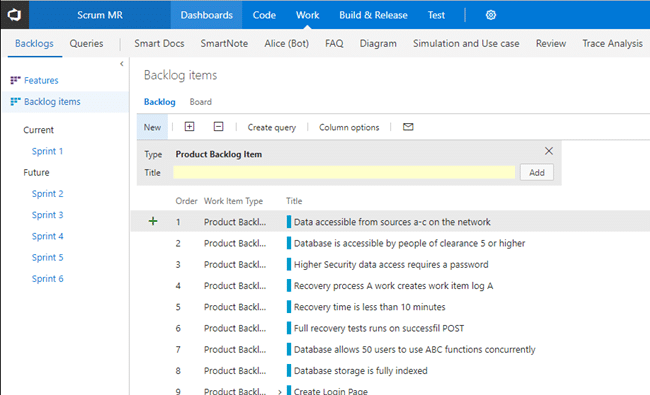
Task: Click the Visual Studio Team Services logo
Action: coord(15,15)
